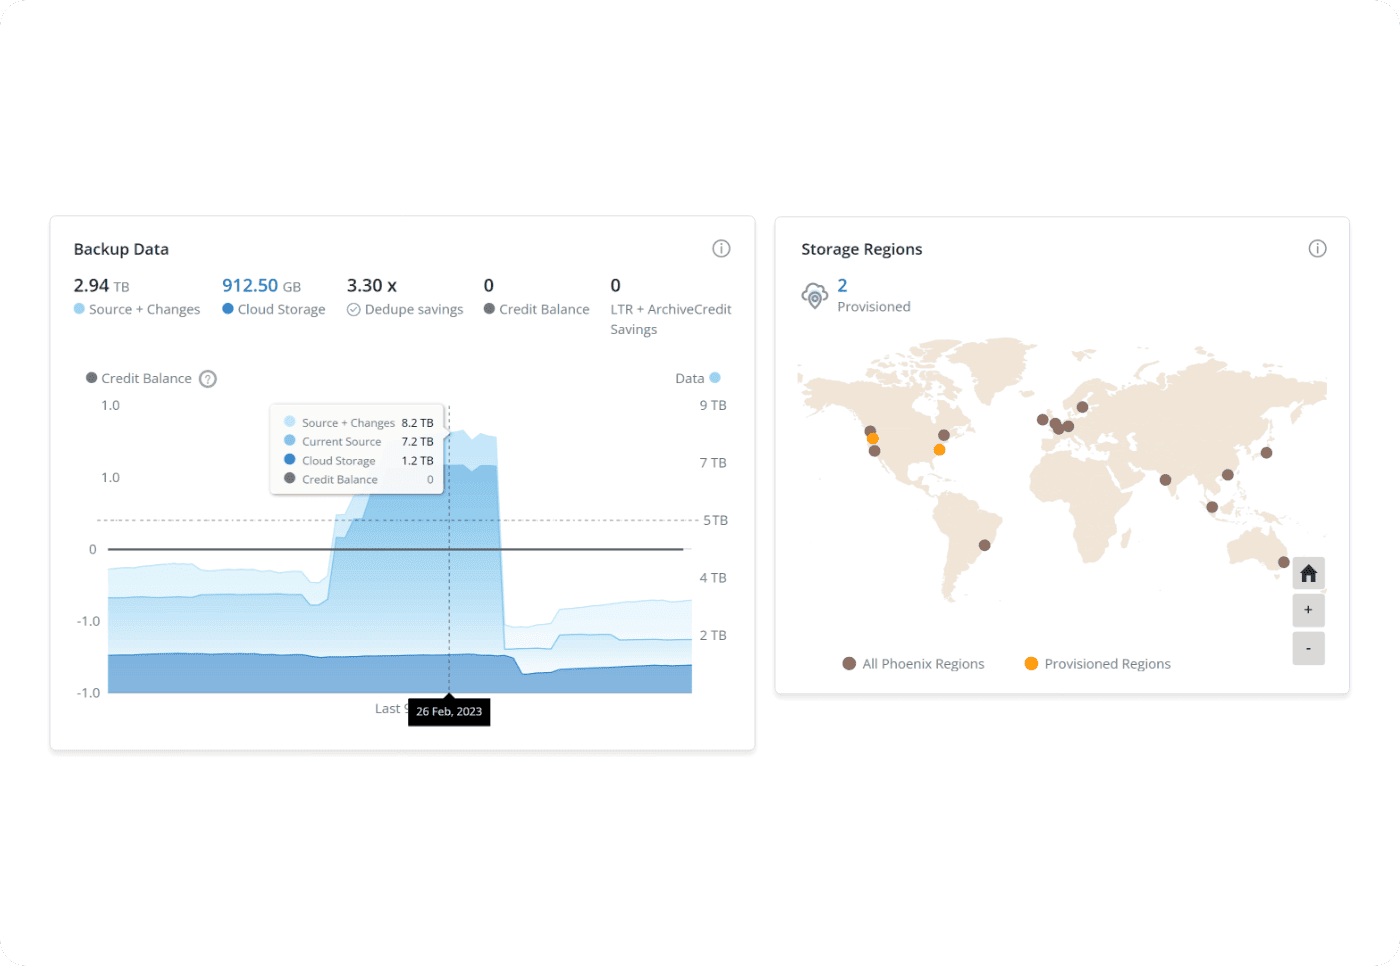Toggle Provisioned Regions map legend
Viewport: 1400px width, 966px height.
1097,664
